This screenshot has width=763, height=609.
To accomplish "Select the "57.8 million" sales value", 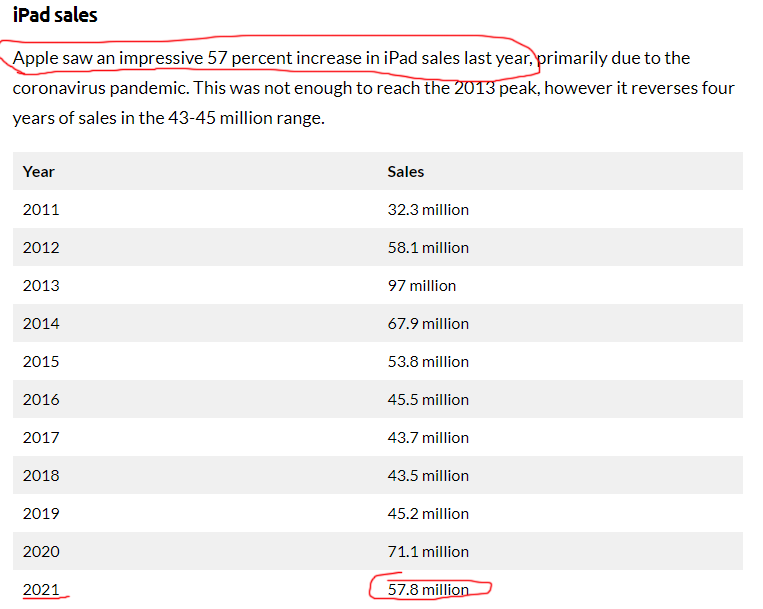I will (428, 589).
